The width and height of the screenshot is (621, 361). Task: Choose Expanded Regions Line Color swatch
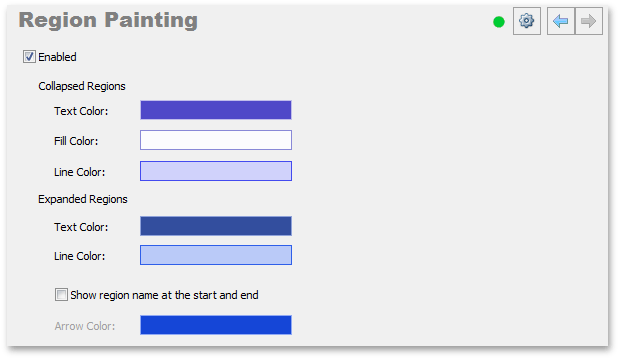click(216, 255)
